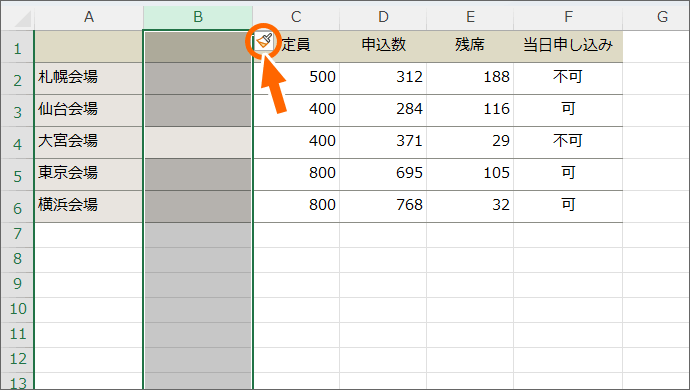Select row 5 header
The height and width of the screenshot is (390, 690).
[17, 175]
